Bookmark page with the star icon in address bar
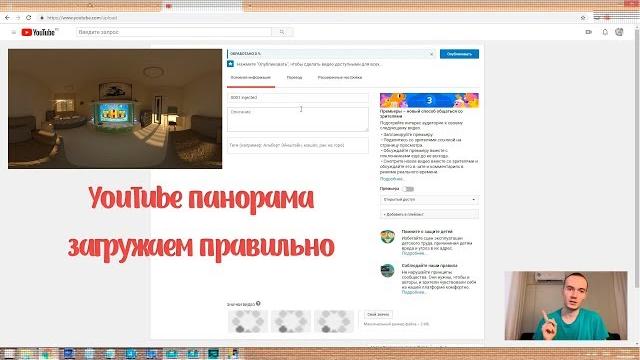This screenshot has height=360, width=640. click(x=583, y=18)
